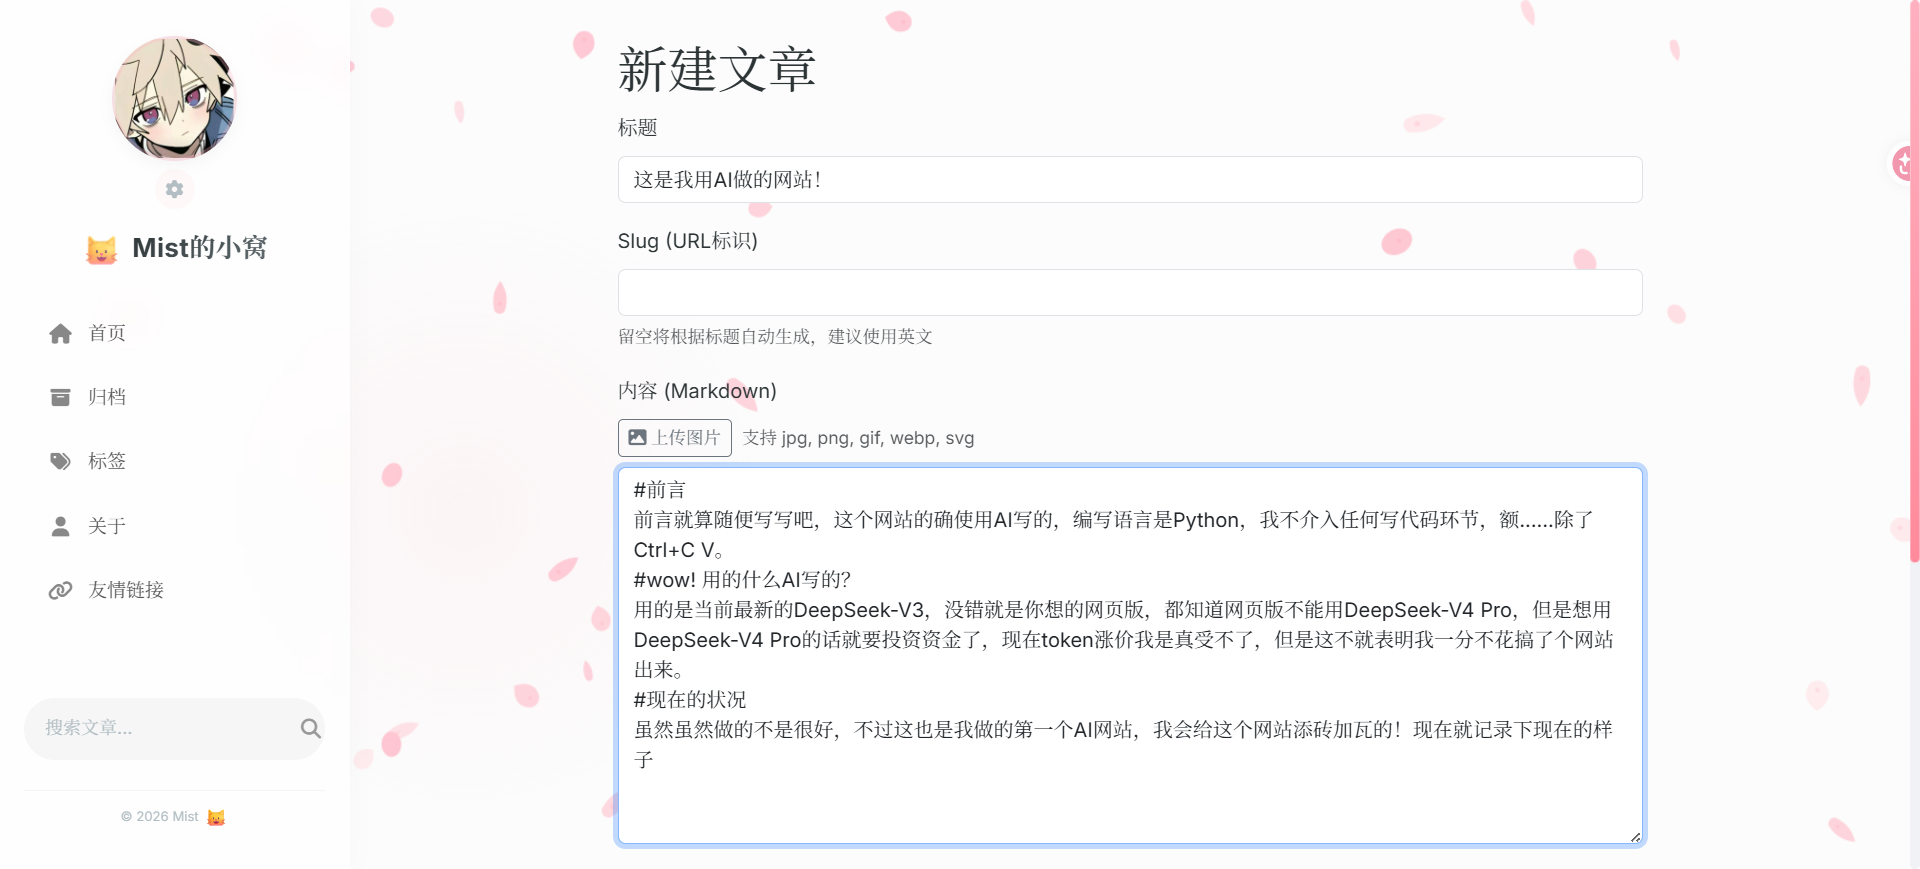Click the 支持 jpg, png, gif, webp, svg note
This screenshot has width=1920, height=869.
click(x=858, y=438)
